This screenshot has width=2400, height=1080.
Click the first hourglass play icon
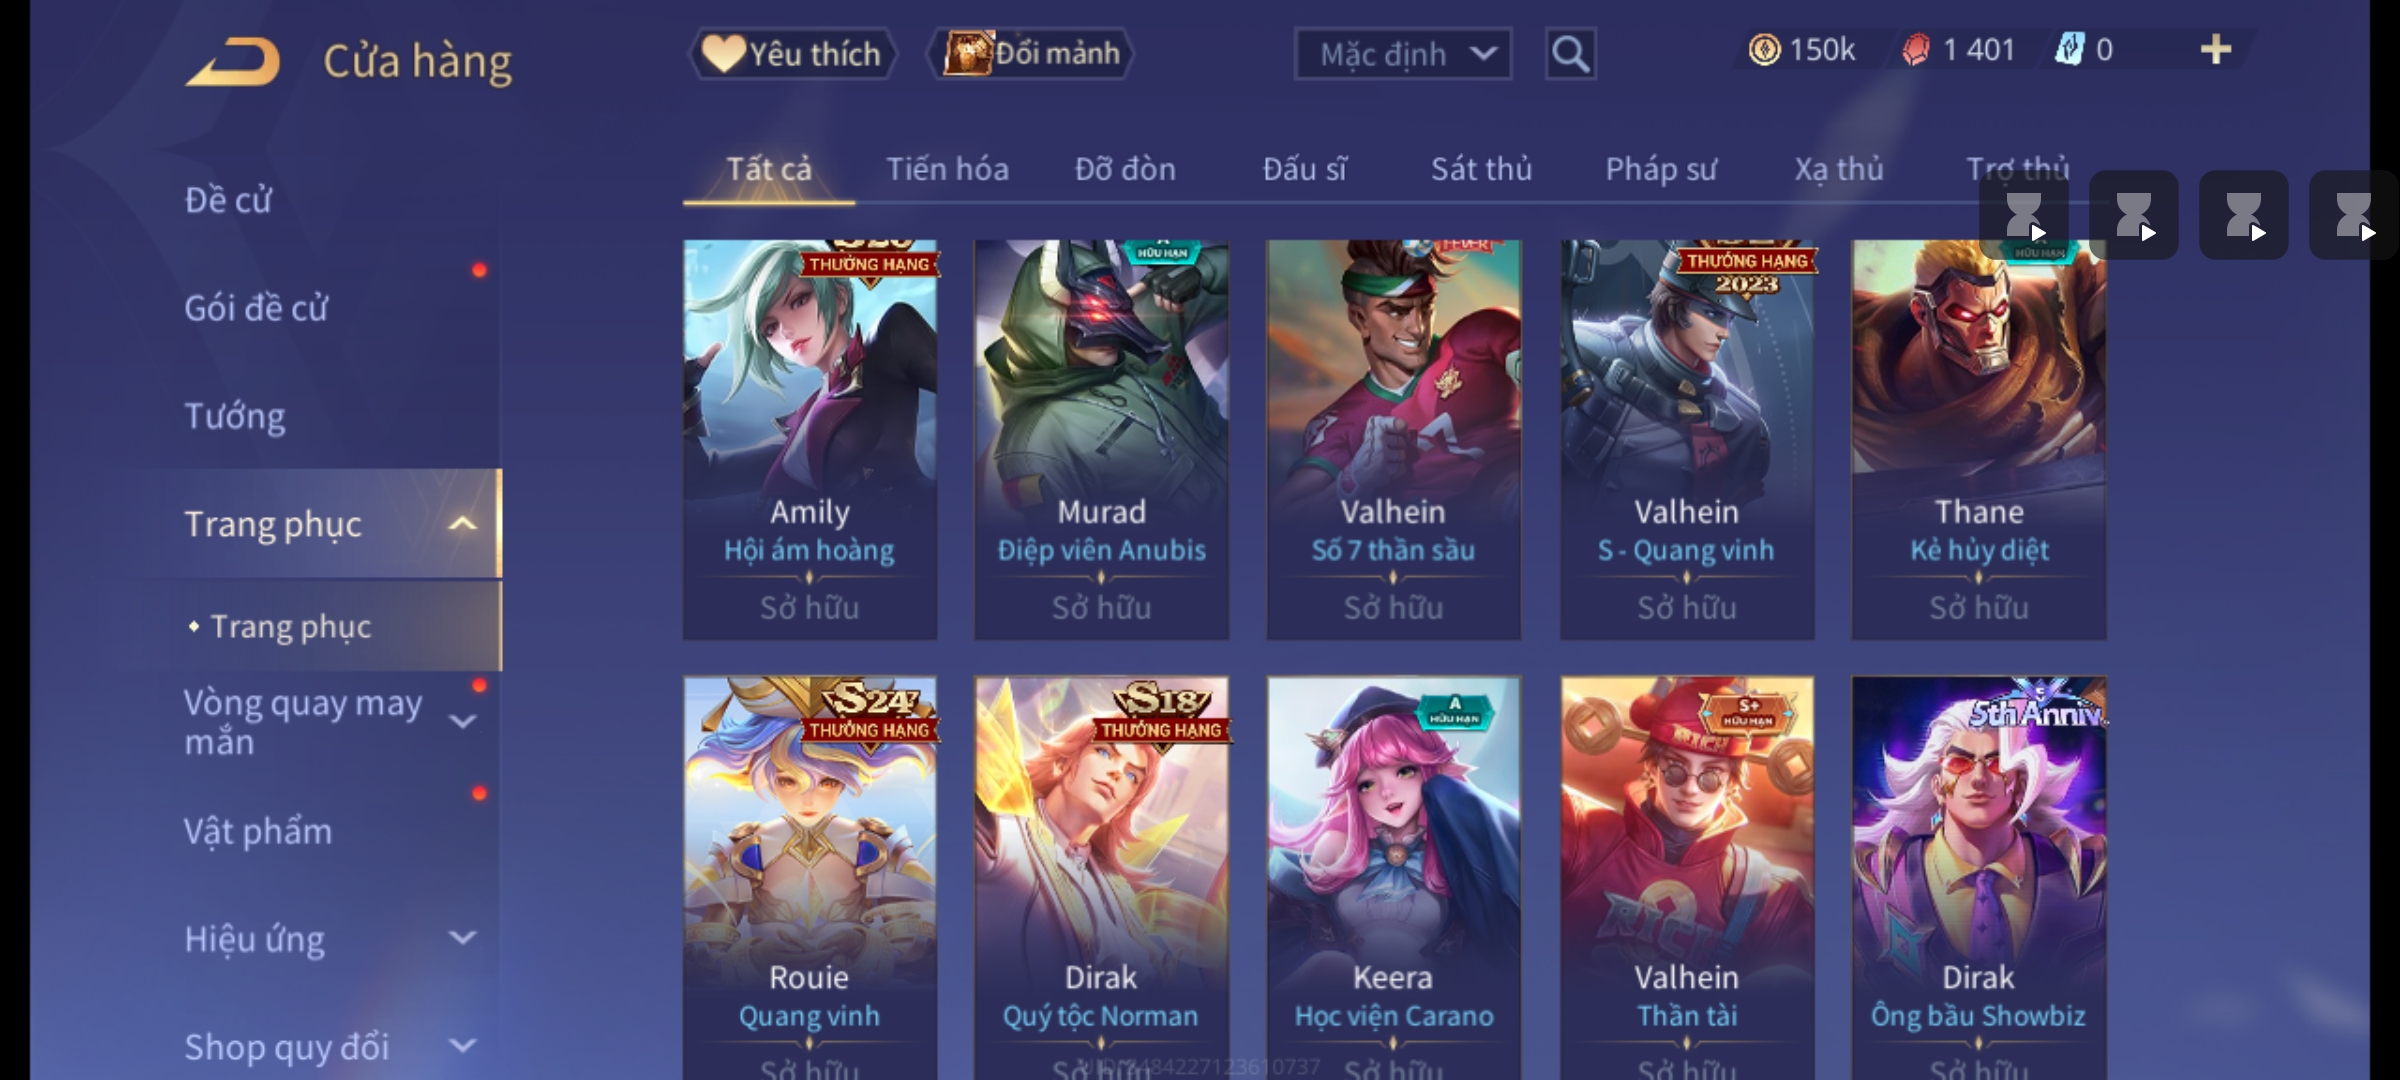2024,215
